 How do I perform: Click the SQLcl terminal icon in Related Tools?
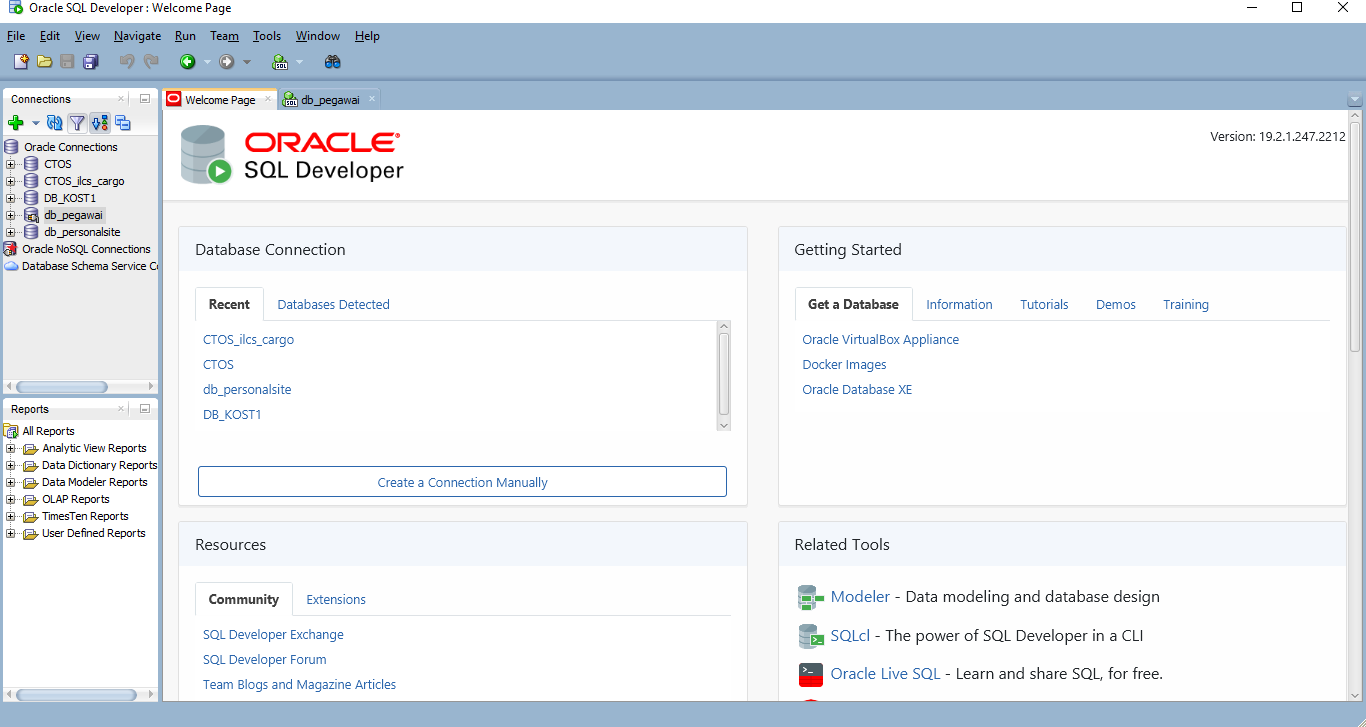pyautogui.click(x=810, y=636)
